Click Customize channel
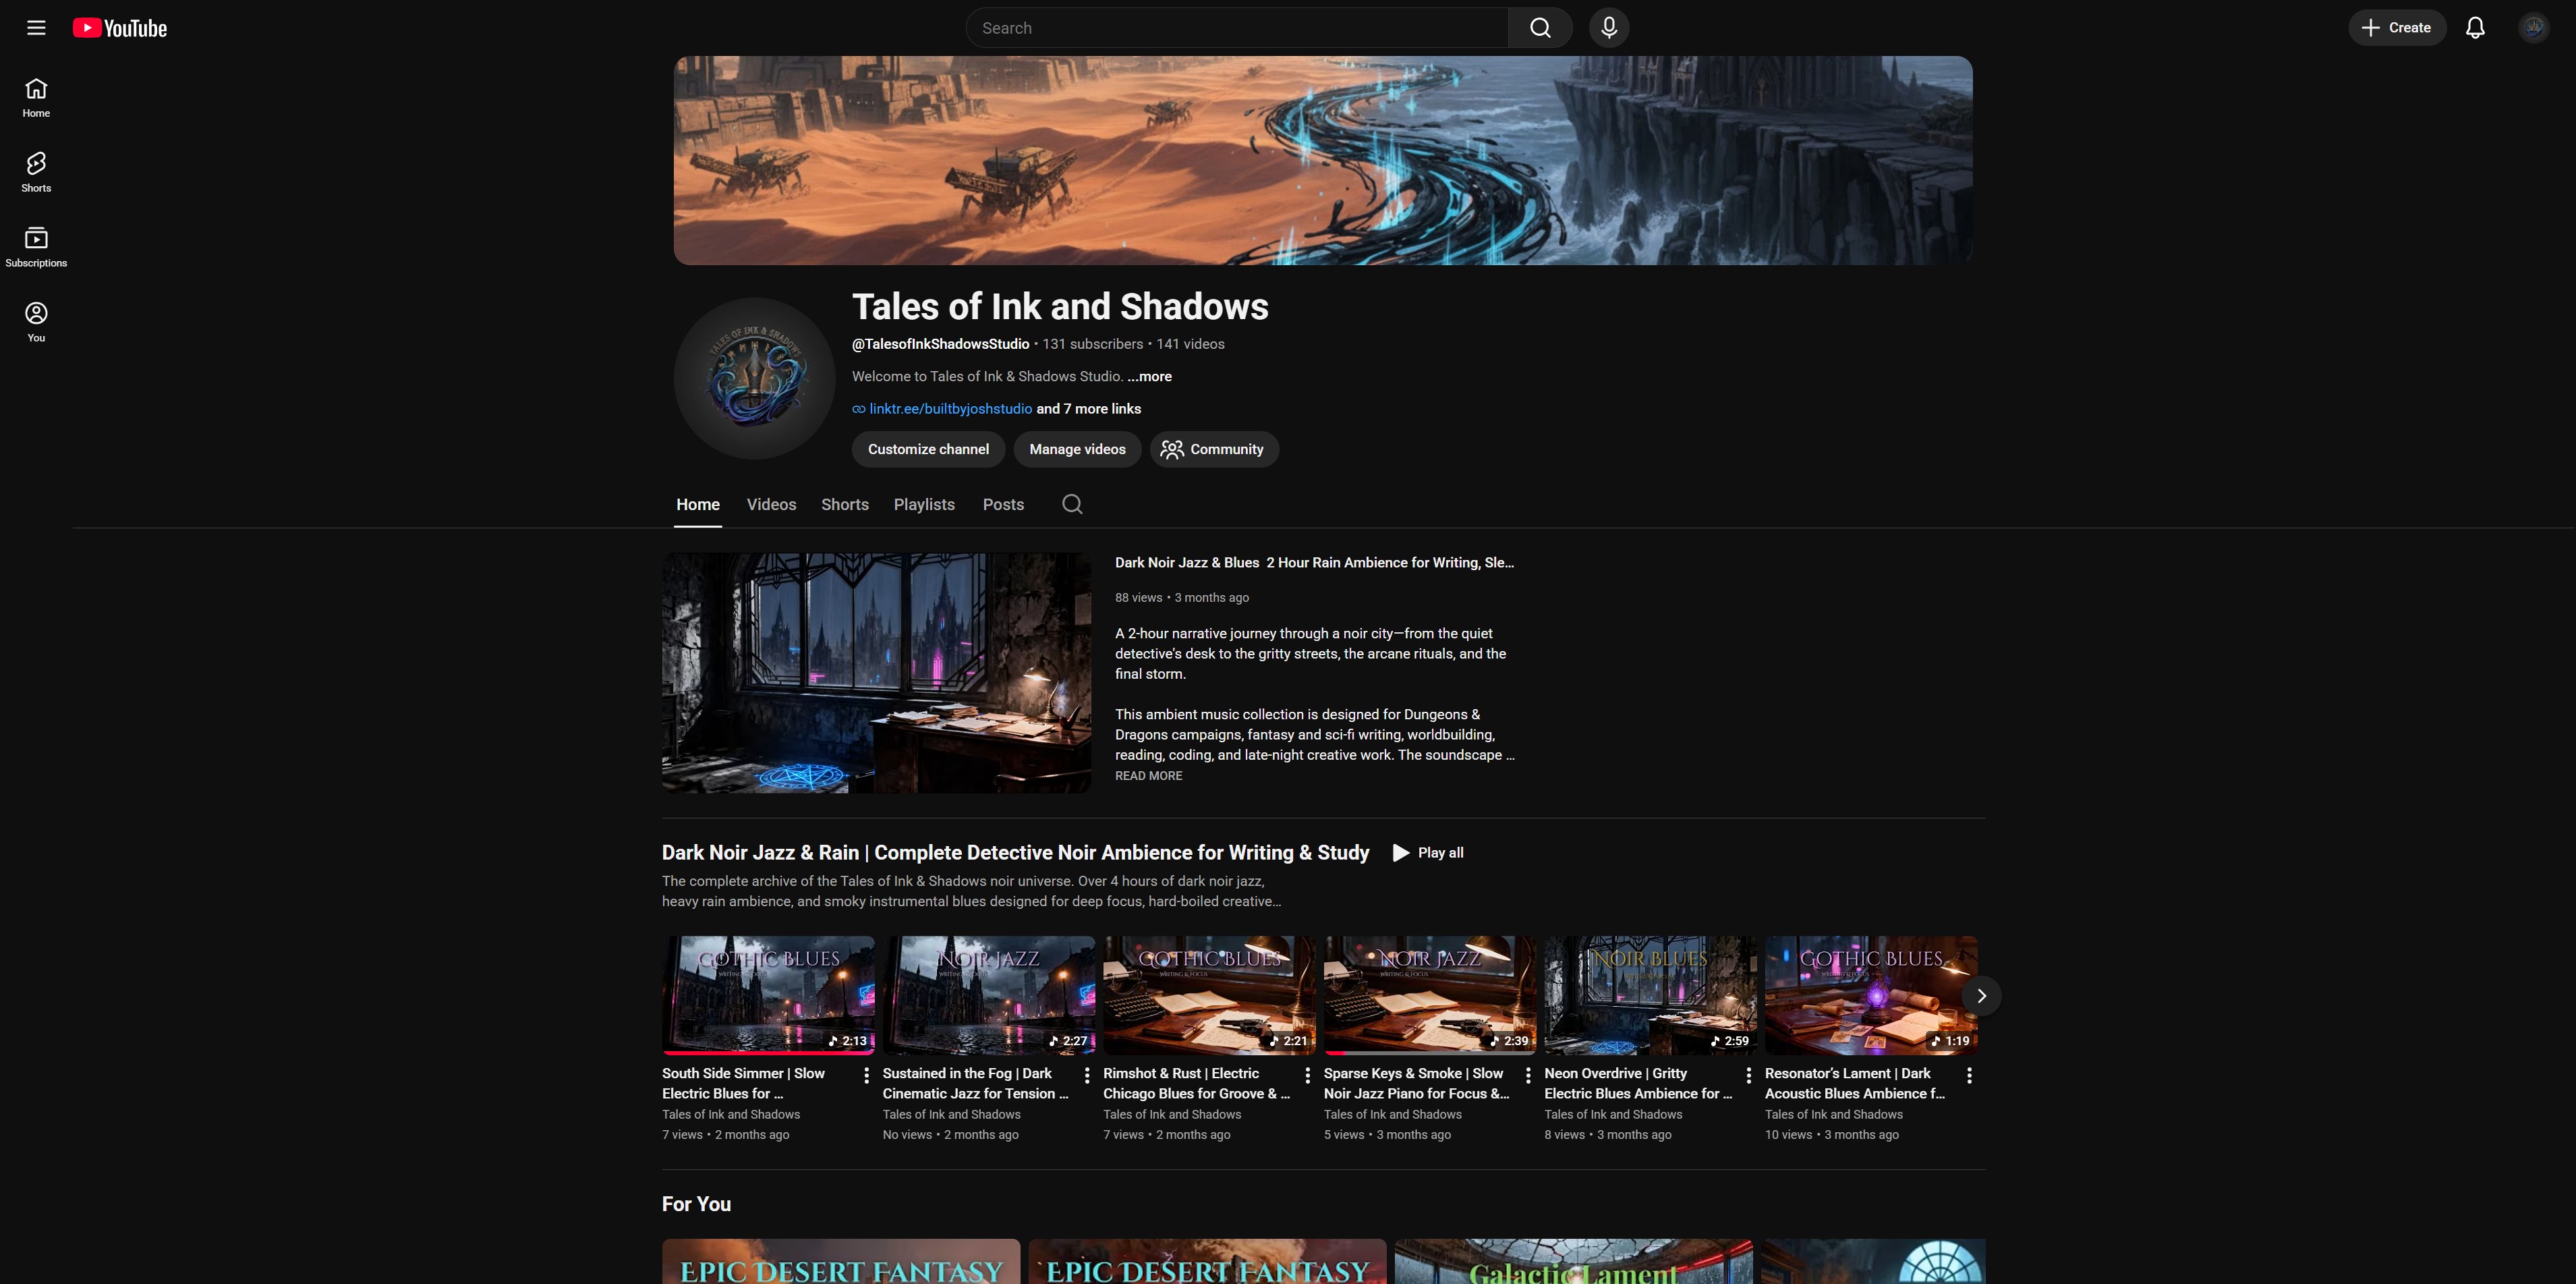This screenshot has height=1284, width=2576. (928, 449)
